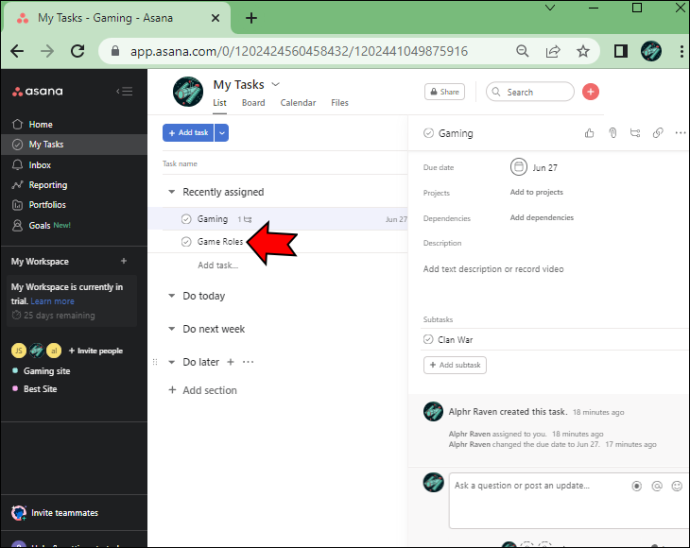Click the Search field
The width and height of the screenshot is (690, 548).
click(x=530, y=92)
